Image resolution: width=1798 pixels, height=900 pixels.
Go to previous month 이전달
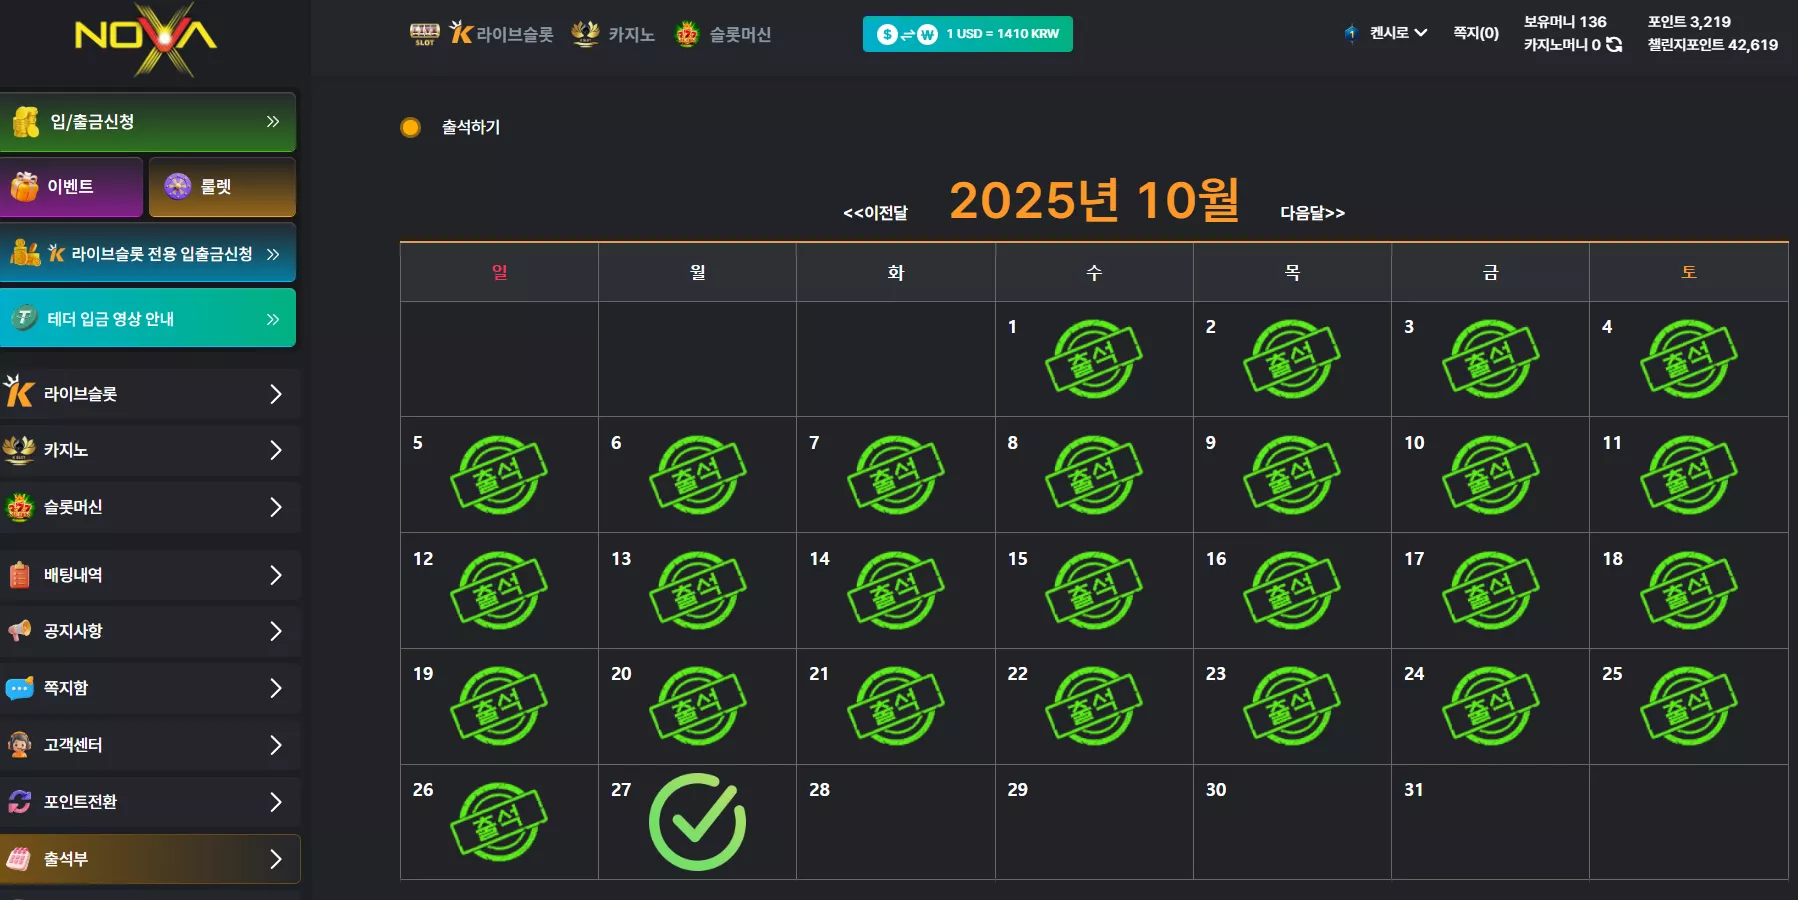(x=875, y=213)
